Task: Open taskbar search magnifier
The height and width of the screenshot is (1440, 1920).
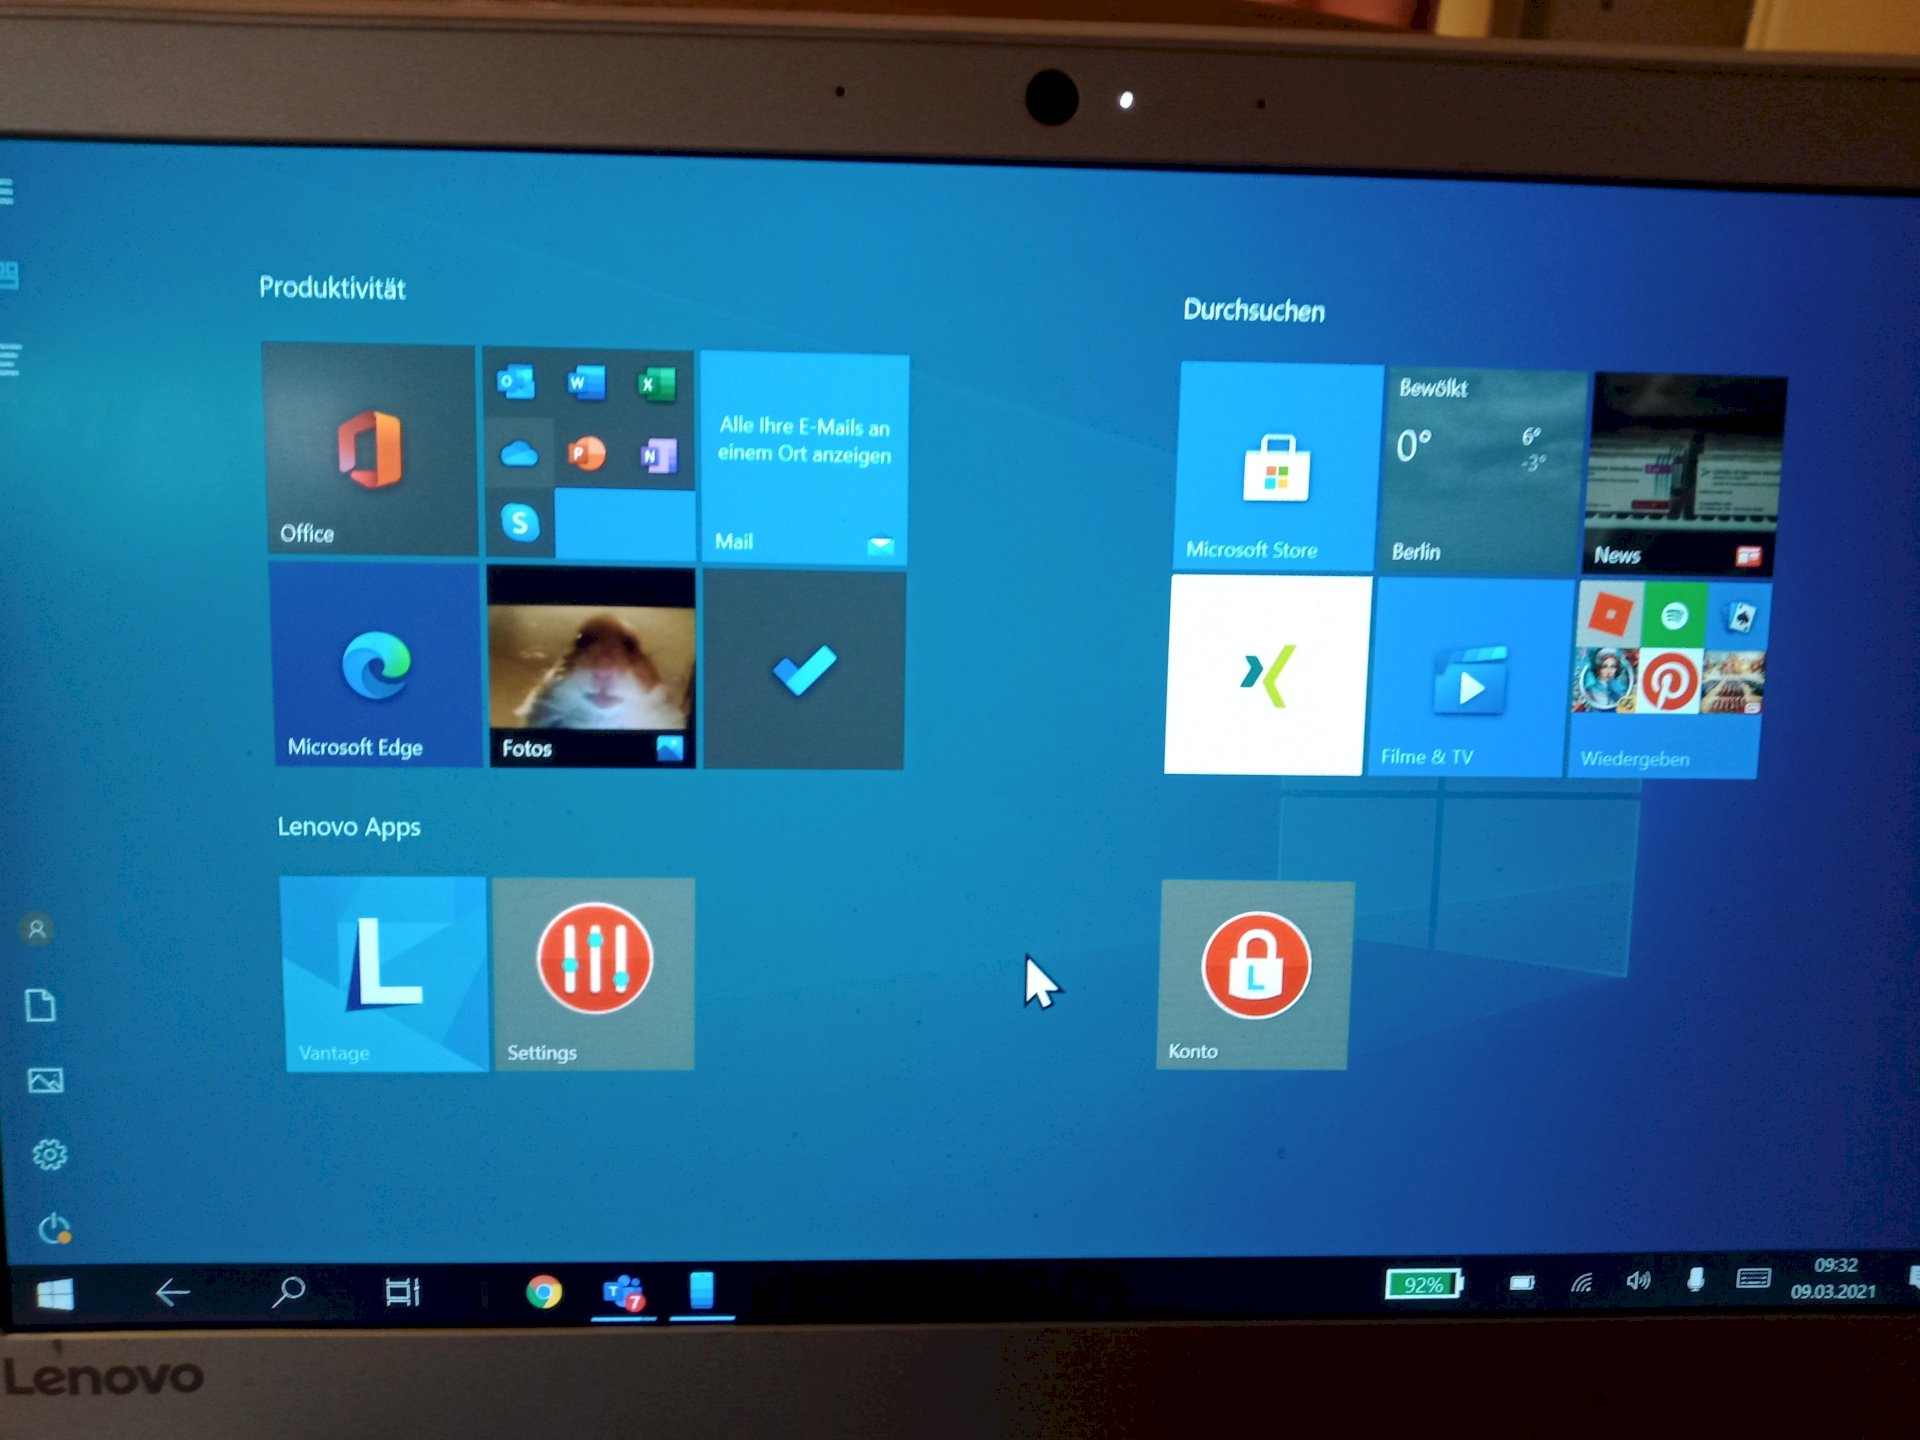Action: 288,1292
